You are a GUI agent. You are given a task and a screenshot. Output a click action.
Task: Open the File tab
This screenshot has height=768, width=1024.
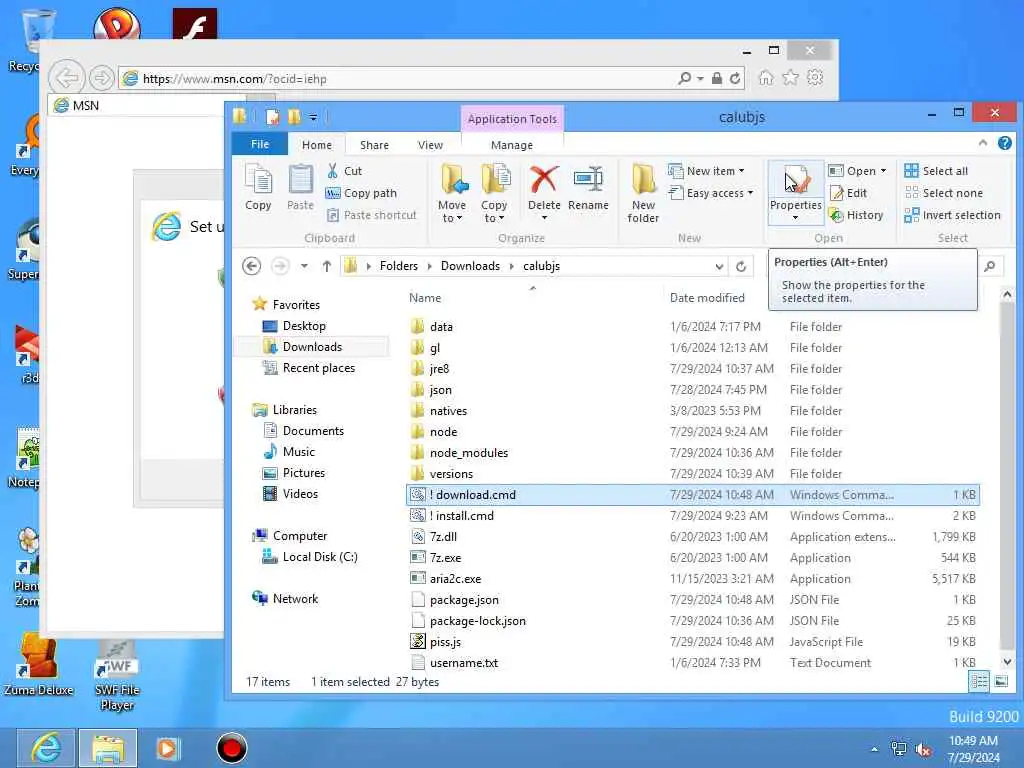[260, 144]
